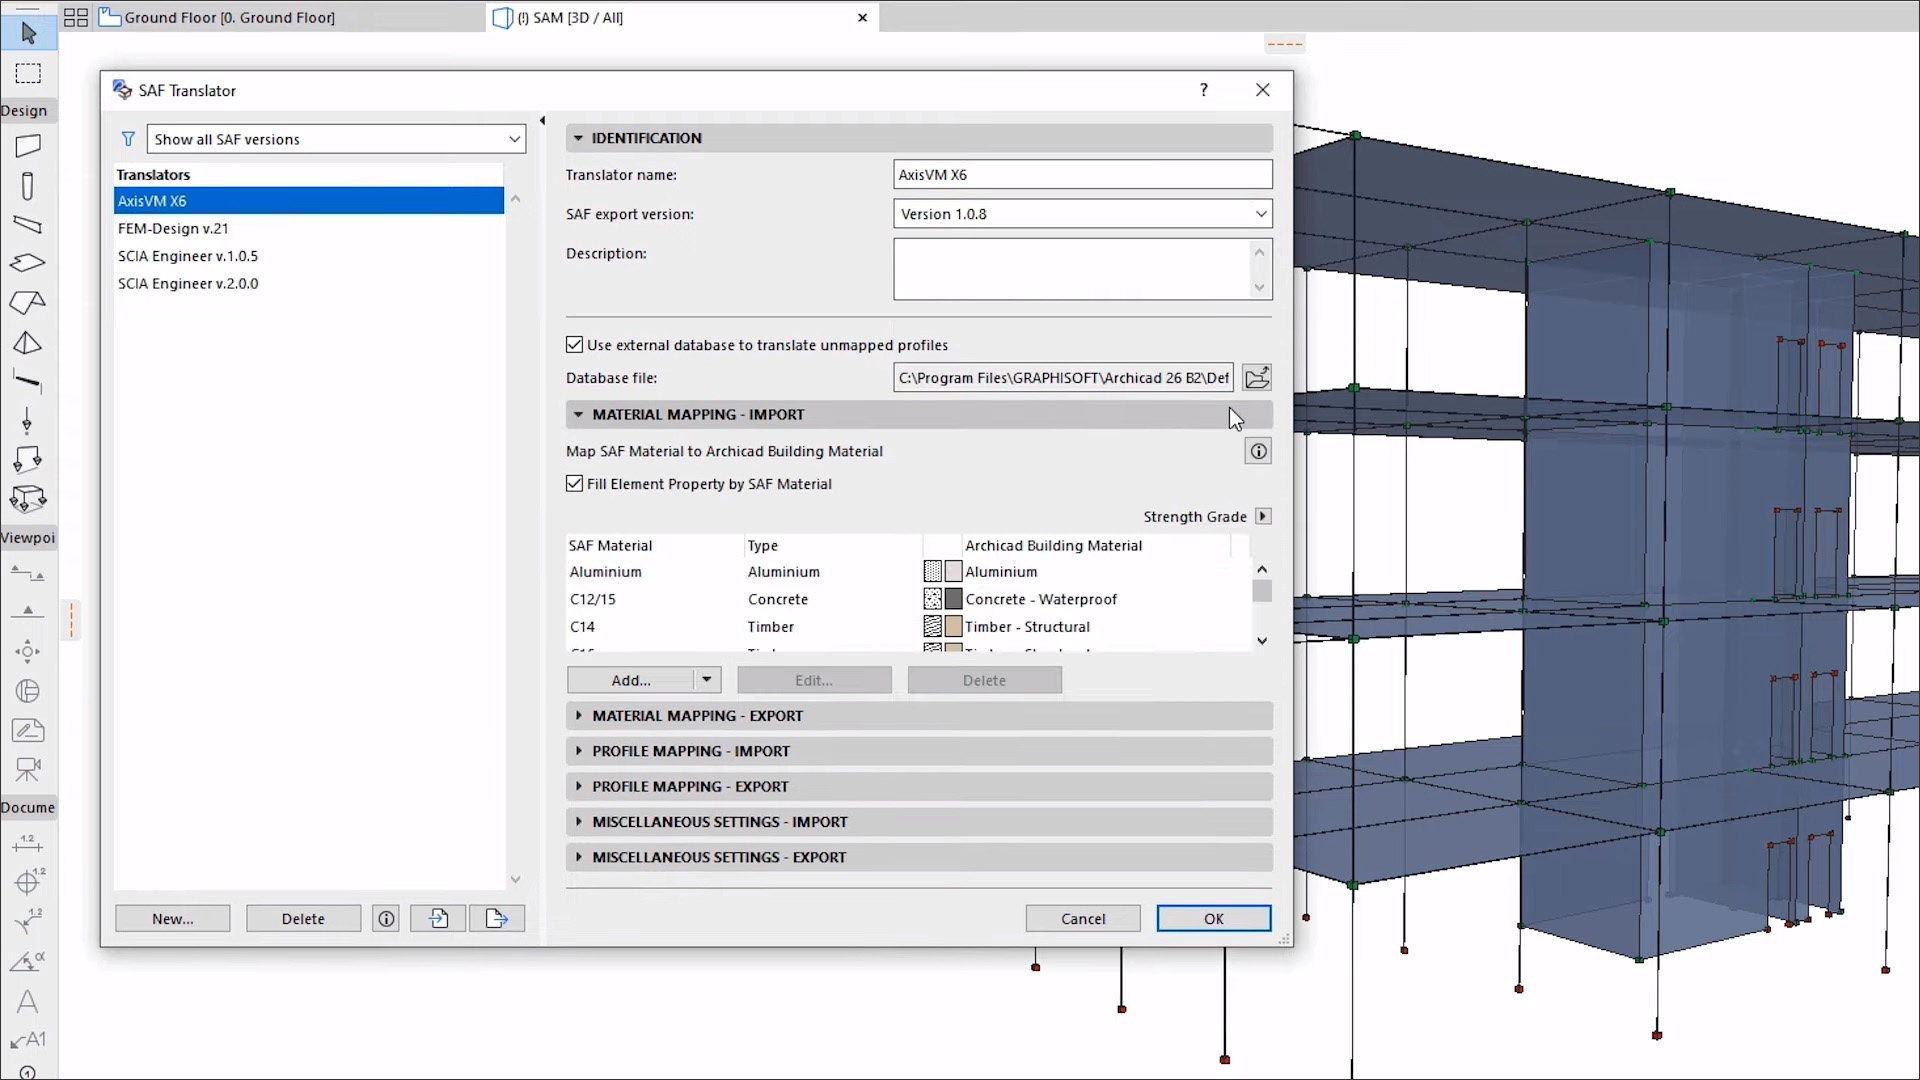Click the New... button
The height and width of the screenshot is (1080, 1920).
pos(173,918)
